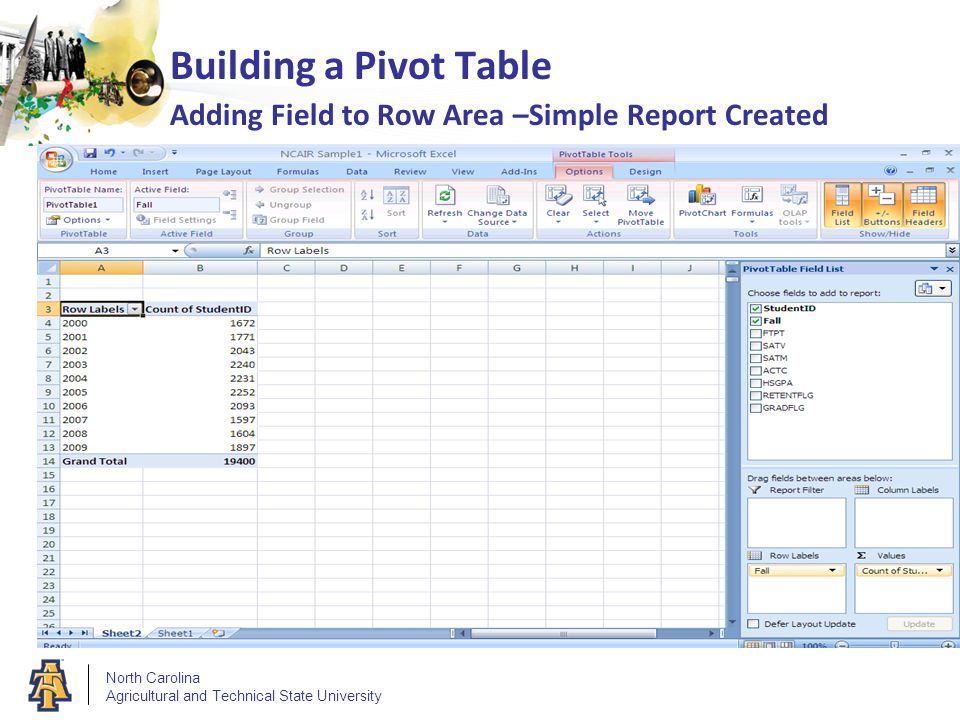Click first sheet navigation arrow
960x720 pixels.
45,633
